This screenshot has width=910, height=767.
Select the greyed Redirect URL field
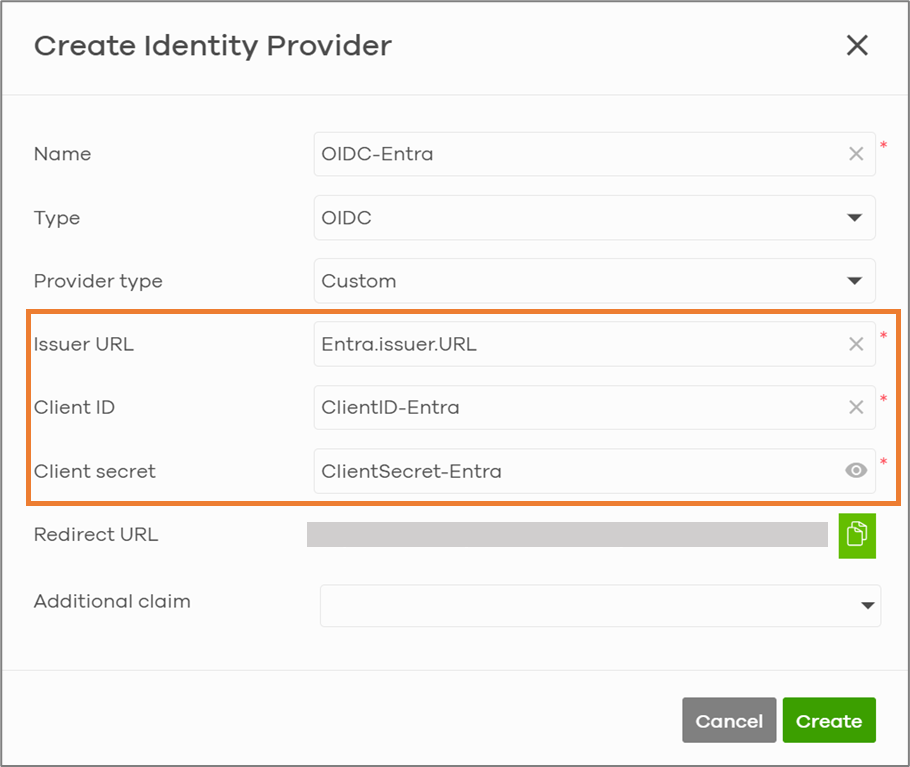coord(567,534)
